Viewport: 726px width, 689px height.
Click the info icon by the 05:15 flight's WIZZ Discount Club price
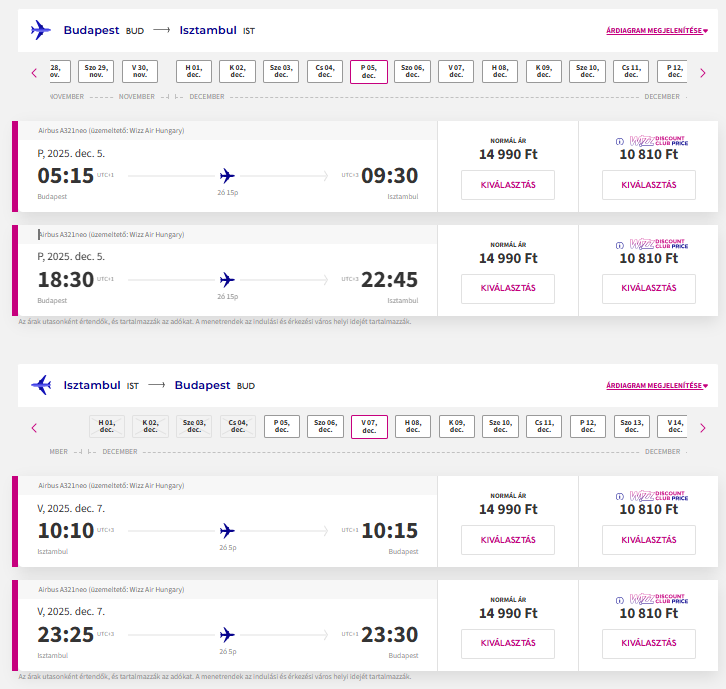(620, 142)
